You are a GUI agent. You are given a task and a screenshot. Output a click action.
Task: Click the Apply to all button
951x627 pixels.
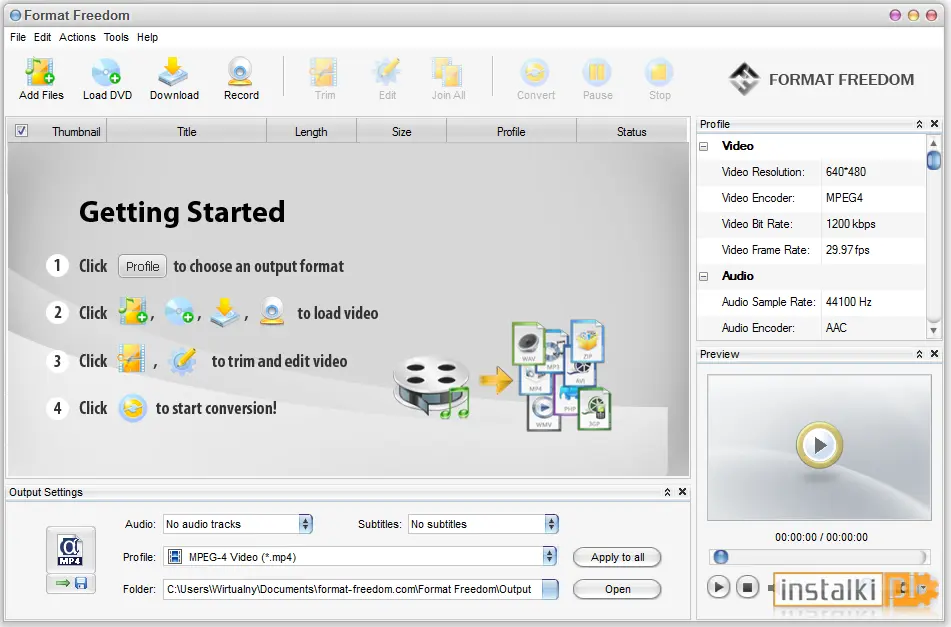click(x=617, y=557)
